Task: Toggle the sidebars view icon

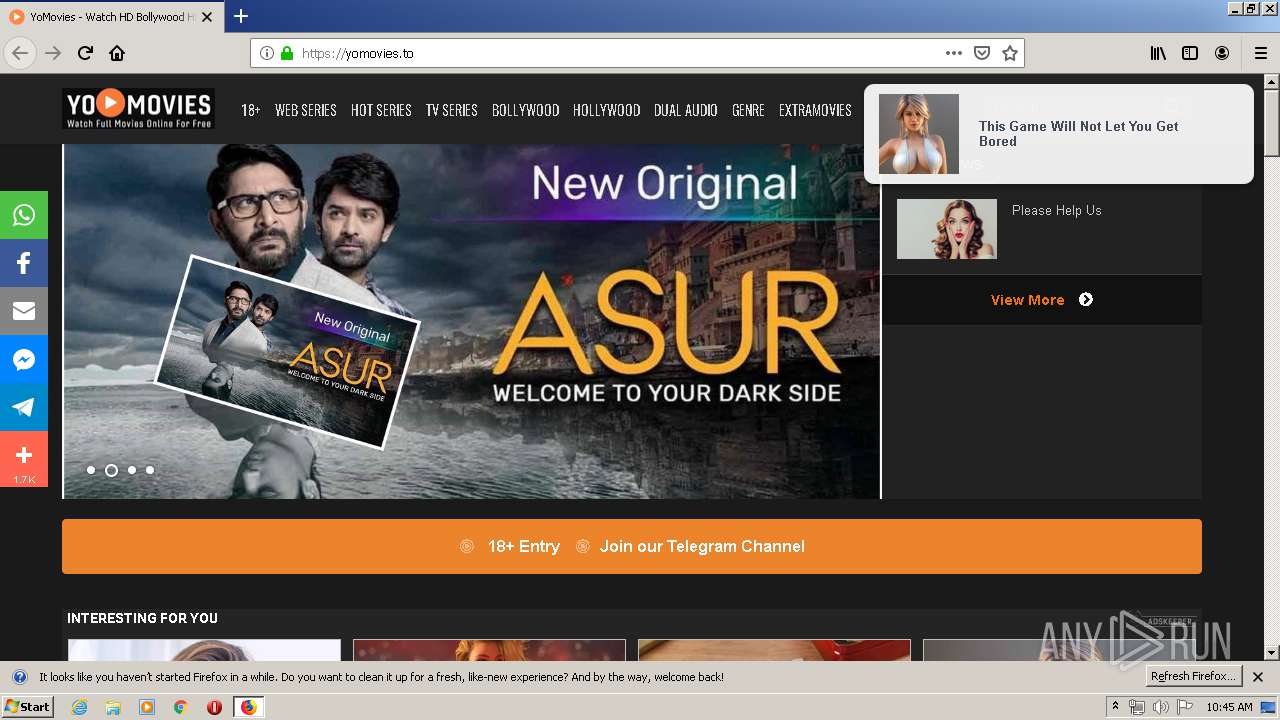Action: (1190, 53)
